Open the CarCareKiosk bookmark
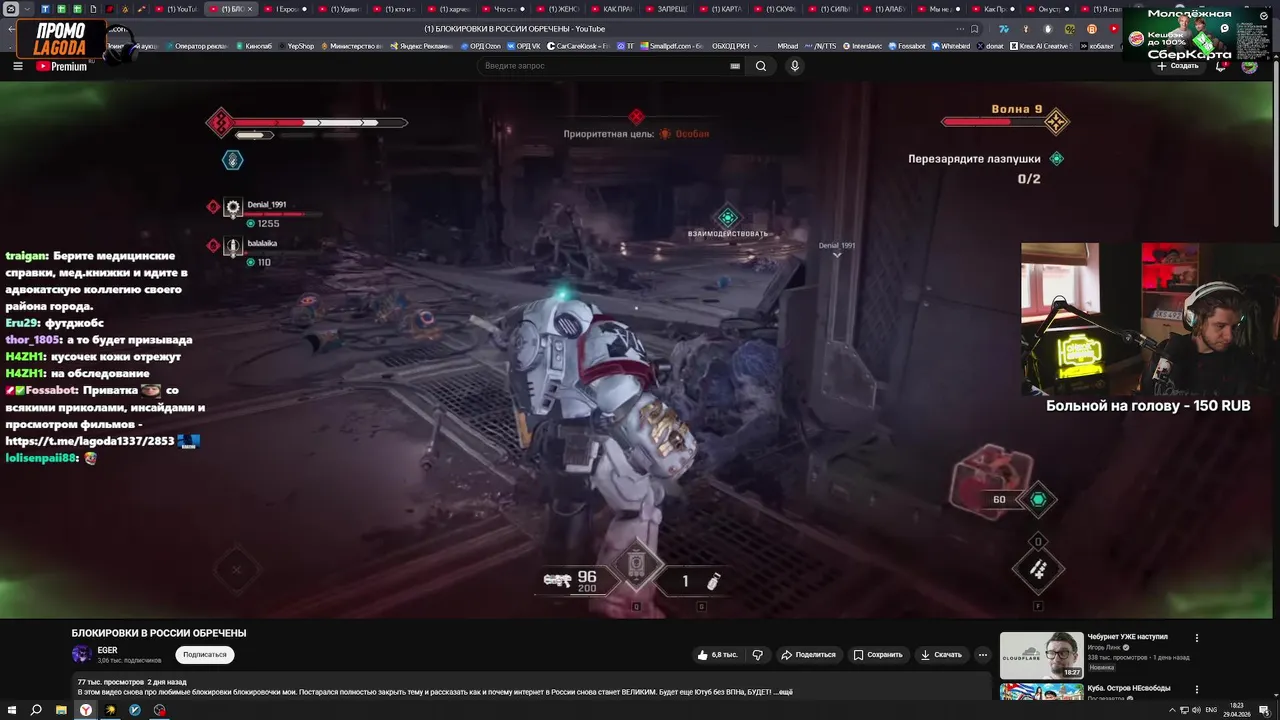Viewport: 1280px width, 720px height. pos(577,46)
